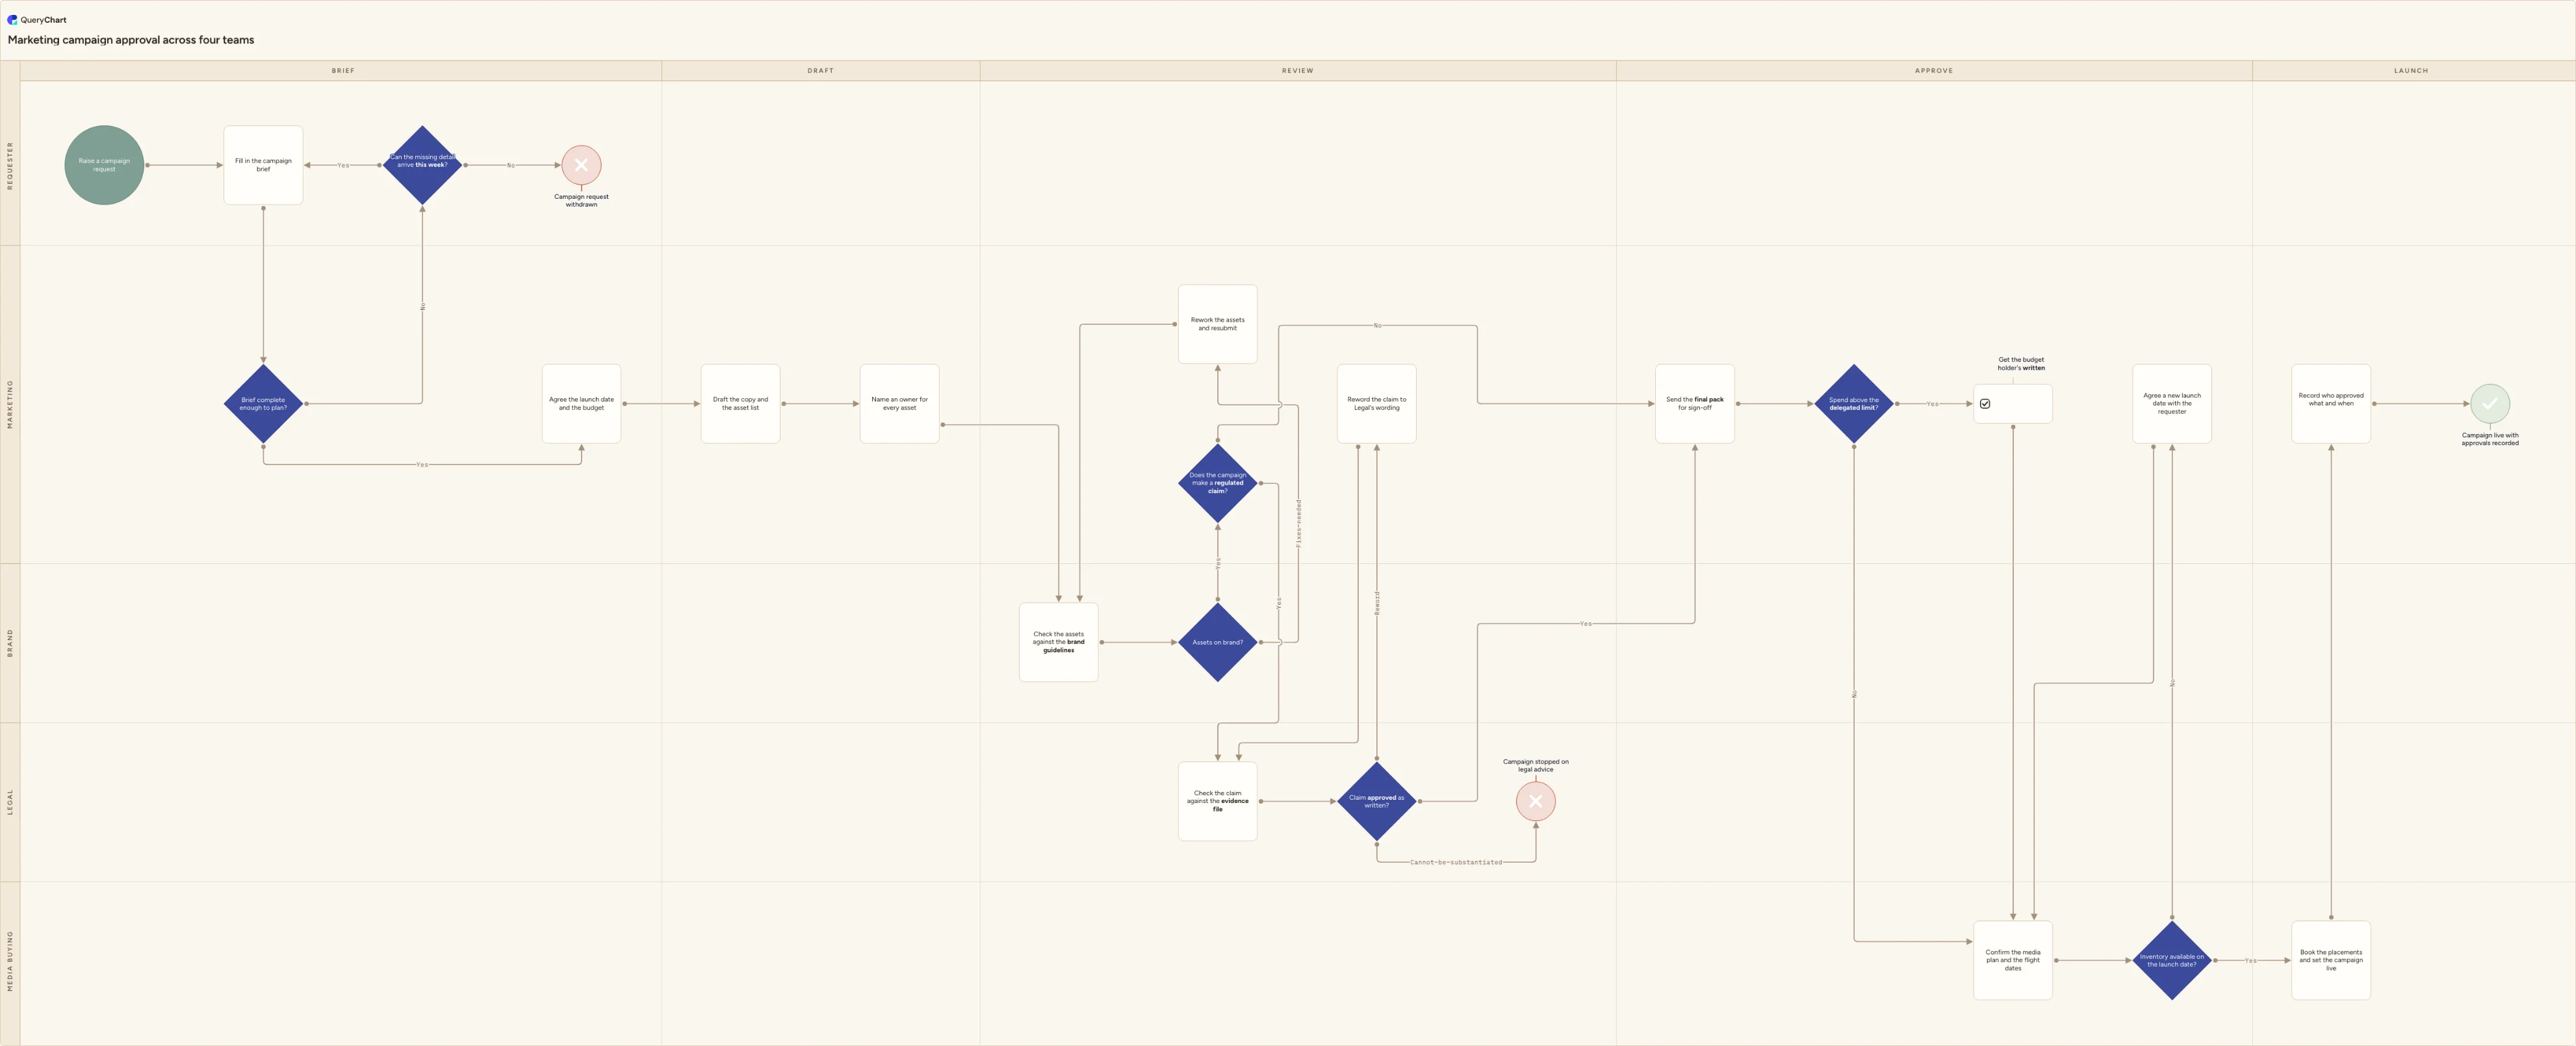Click the QueryChart logo icon
Image resolution: width=2576 pixels, height=1046 pixels.
[x=12, y=19]
